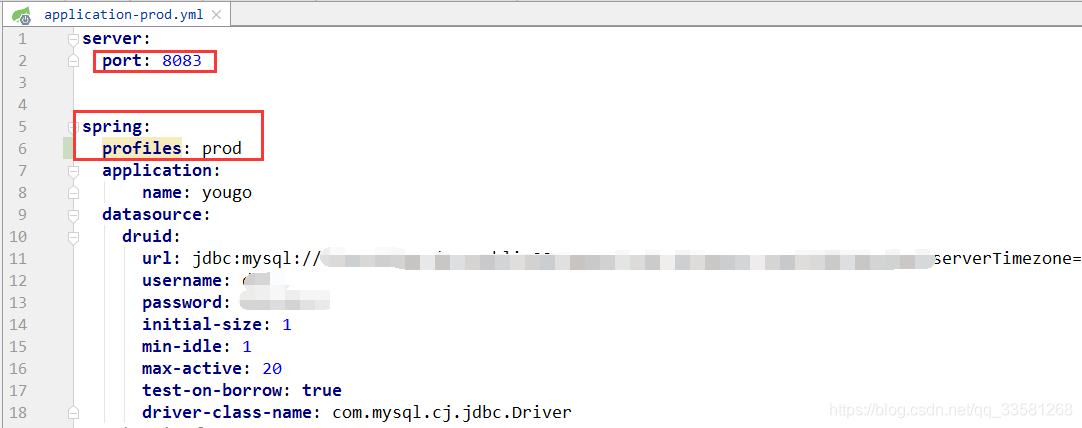The width and height of the screenshot is (1082, 428).
Task: Select the application-prod.yml editor tab
Action: click(117, 14)
